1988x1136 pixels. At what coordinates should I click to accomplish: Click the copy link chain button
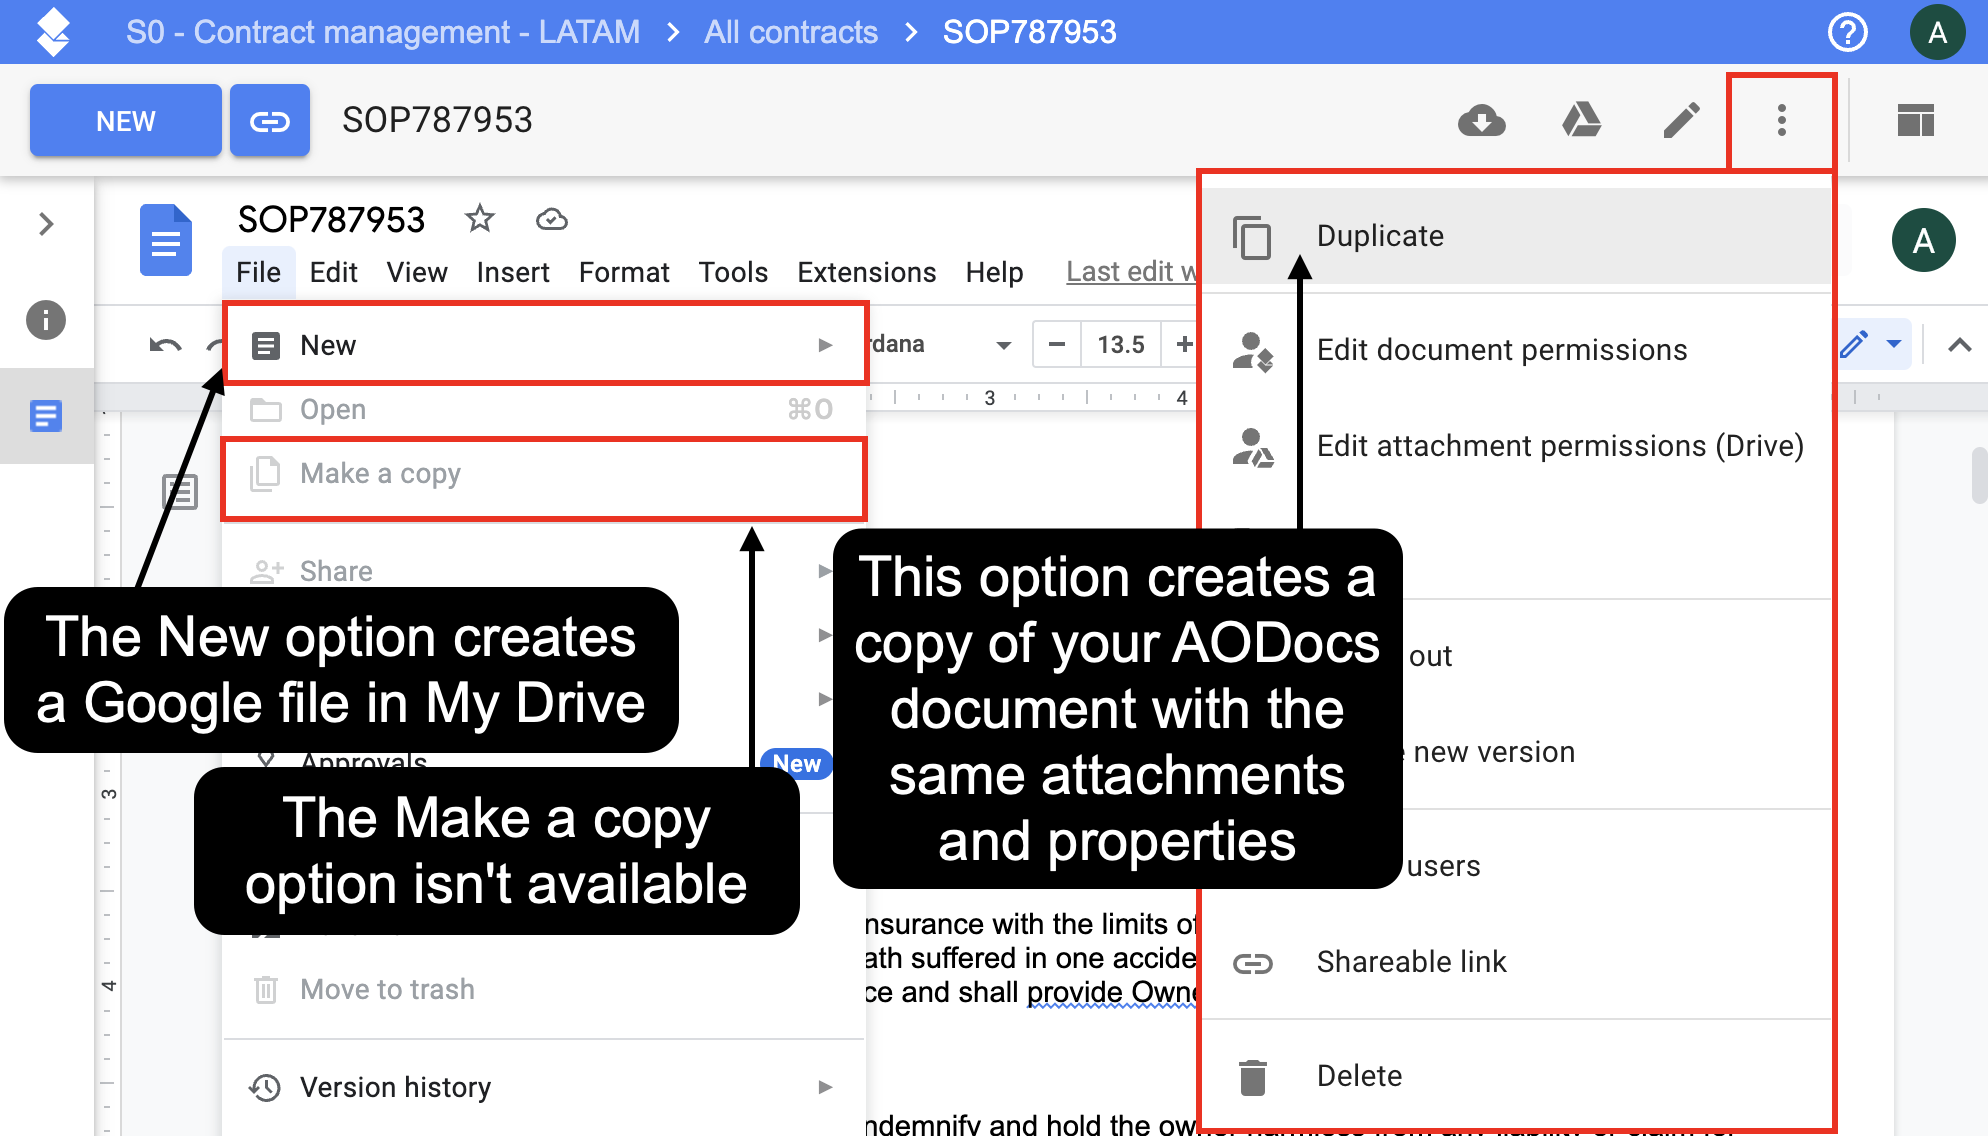(270, 121)
